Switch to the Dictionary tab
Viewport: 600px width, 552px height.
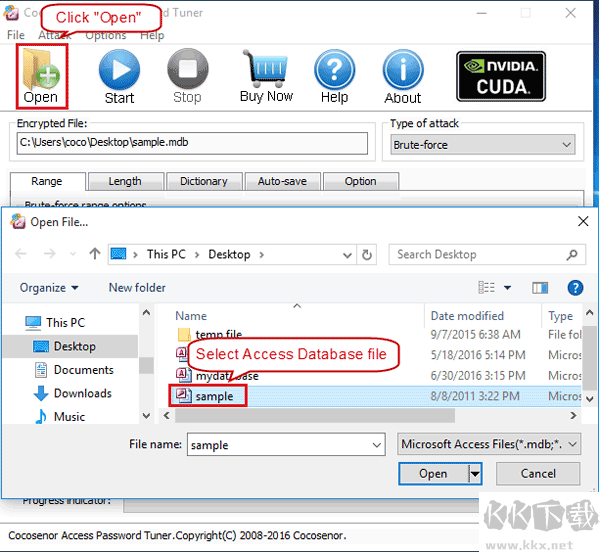204,181
